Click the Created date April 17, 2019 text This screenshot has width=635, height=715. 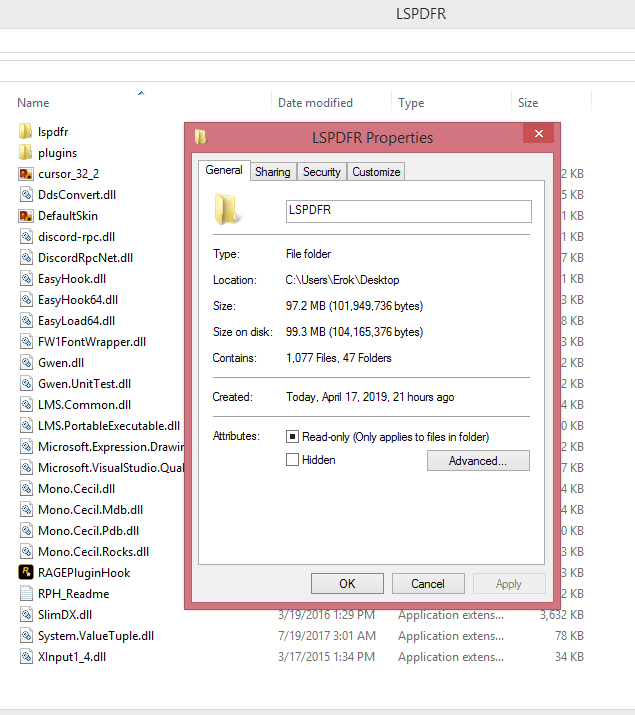[370, 397]
